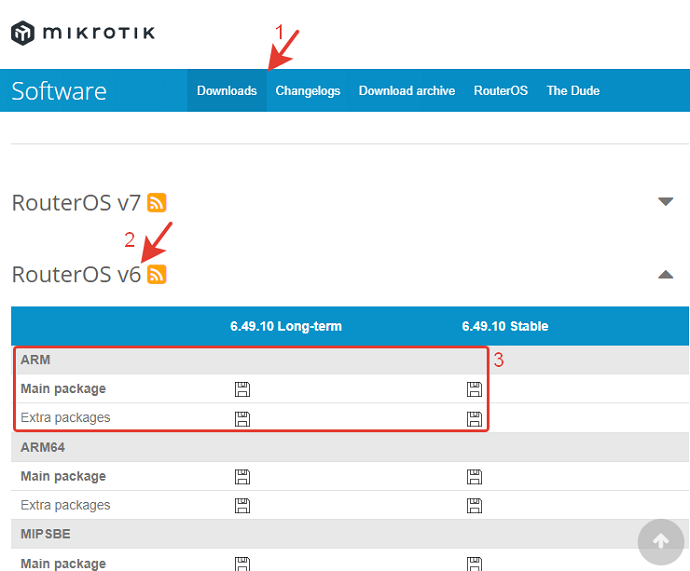Viewport: 690px width, 571px height.
Task: Go to the RouterOS tab
Action: click(501, 91)
